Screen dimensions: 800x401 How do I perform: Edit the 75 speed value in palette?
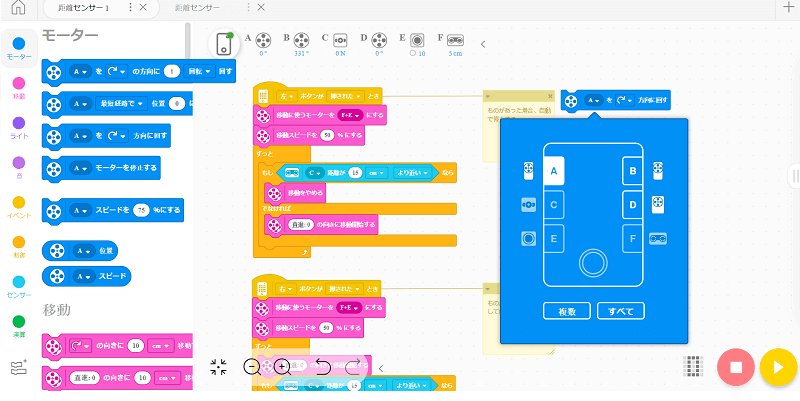(x=141, y=210)
